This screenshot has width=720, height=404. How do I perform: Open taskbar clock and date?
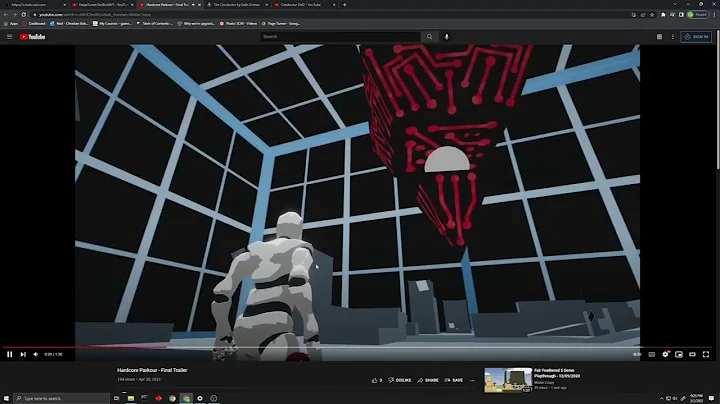(x=697, y=398)
